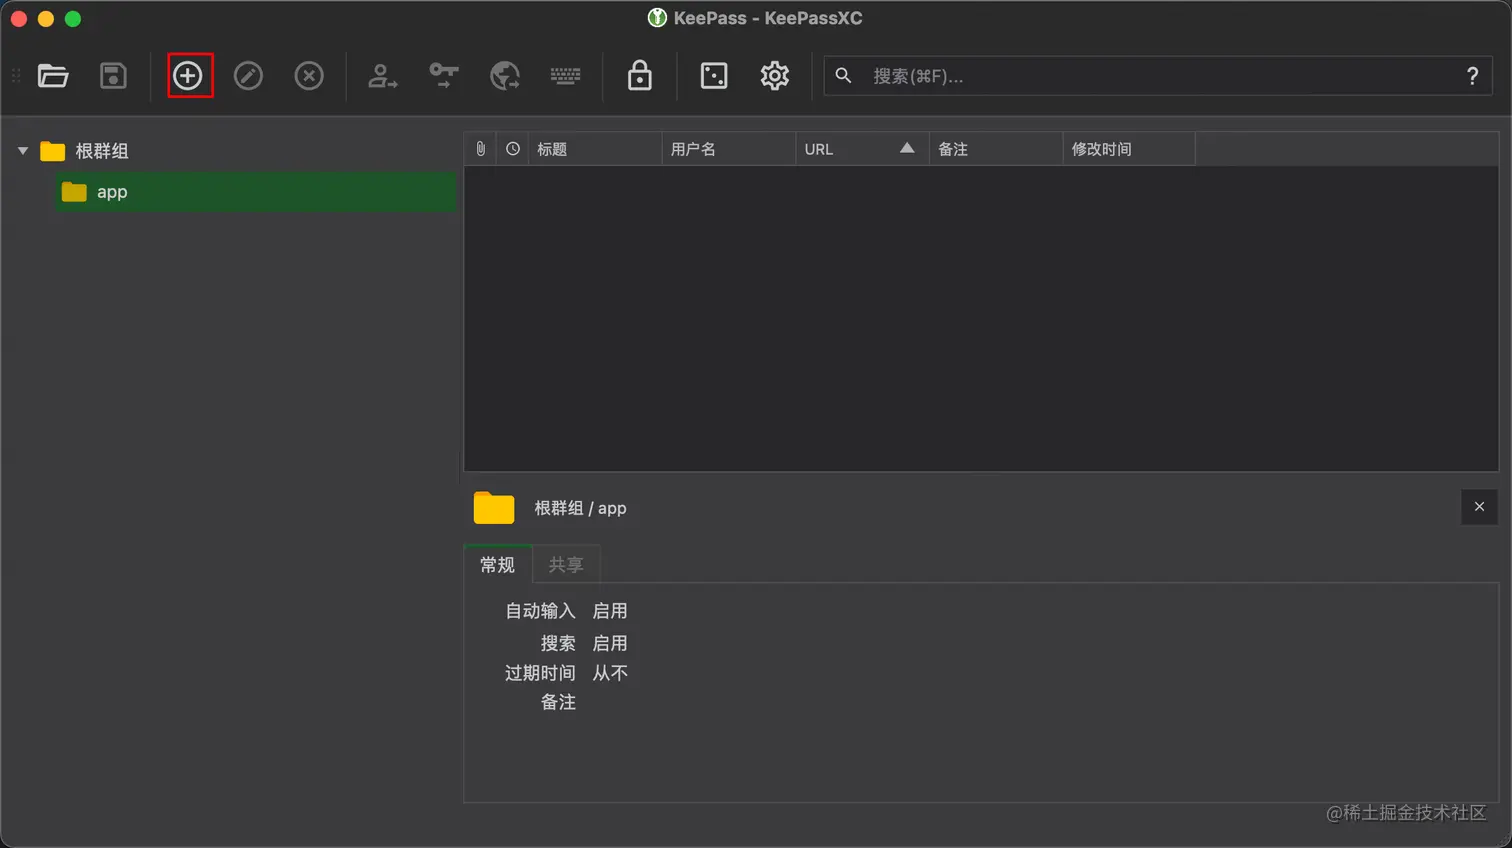Switch to the 共享 tab
The image size is (1512, 848).
click(x=566, y=565)
